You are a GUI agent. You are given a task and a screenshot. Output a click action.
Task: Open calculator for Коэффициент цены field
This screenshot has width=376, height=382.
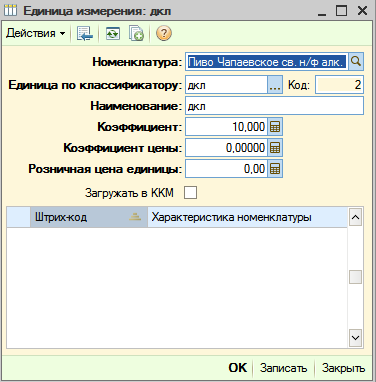(x=275, y=148)
